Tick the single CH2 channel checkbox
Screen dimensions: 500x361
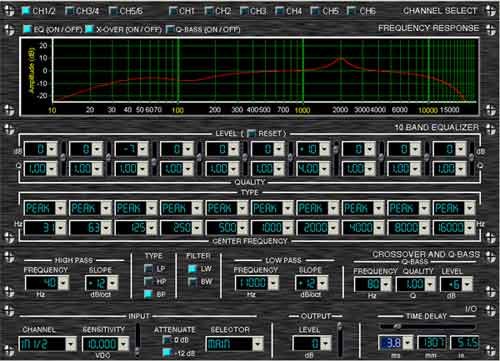(209, 11)
